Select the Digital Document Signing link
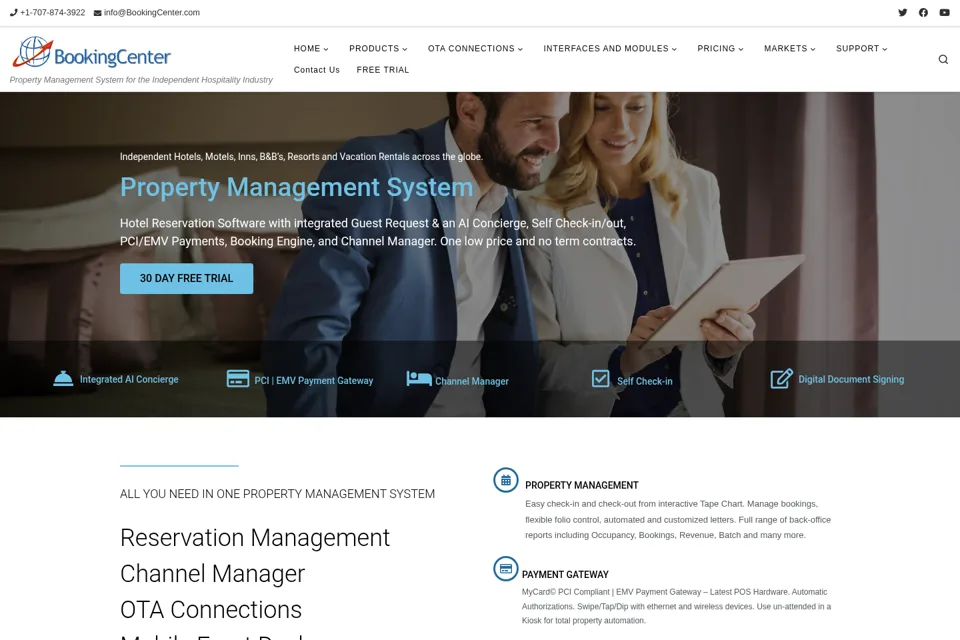 [x=851, y=380]
